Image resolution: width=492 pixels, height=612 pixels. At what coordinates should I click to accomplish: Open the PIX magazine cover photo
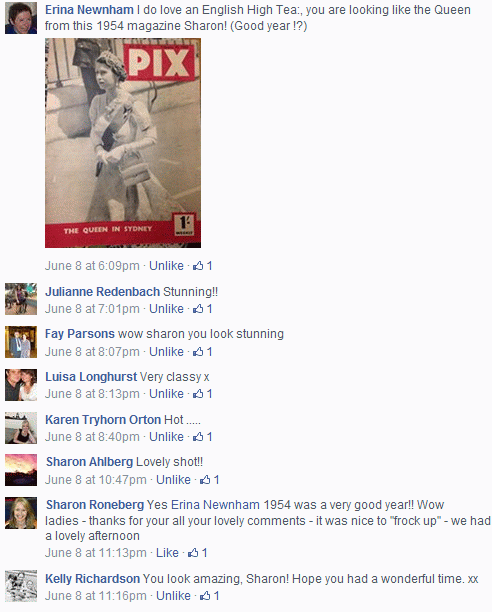[123, 143]
